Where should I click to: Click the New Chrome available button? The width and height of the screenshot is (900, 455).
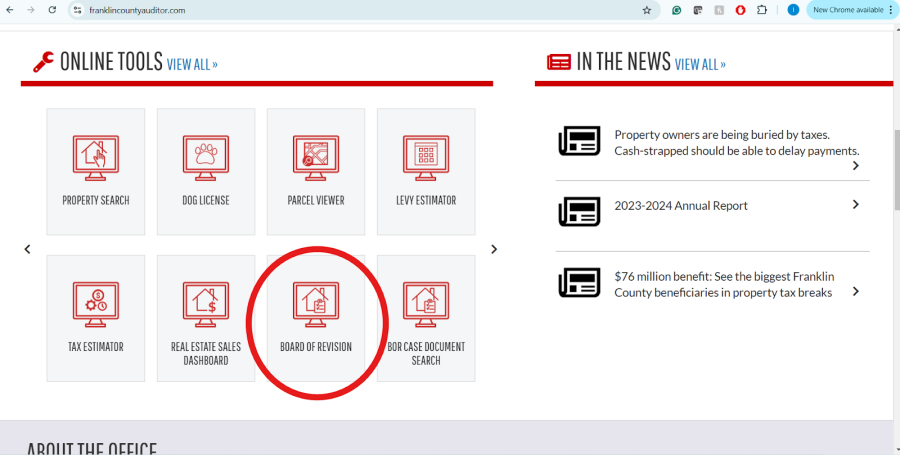[848, 10]
